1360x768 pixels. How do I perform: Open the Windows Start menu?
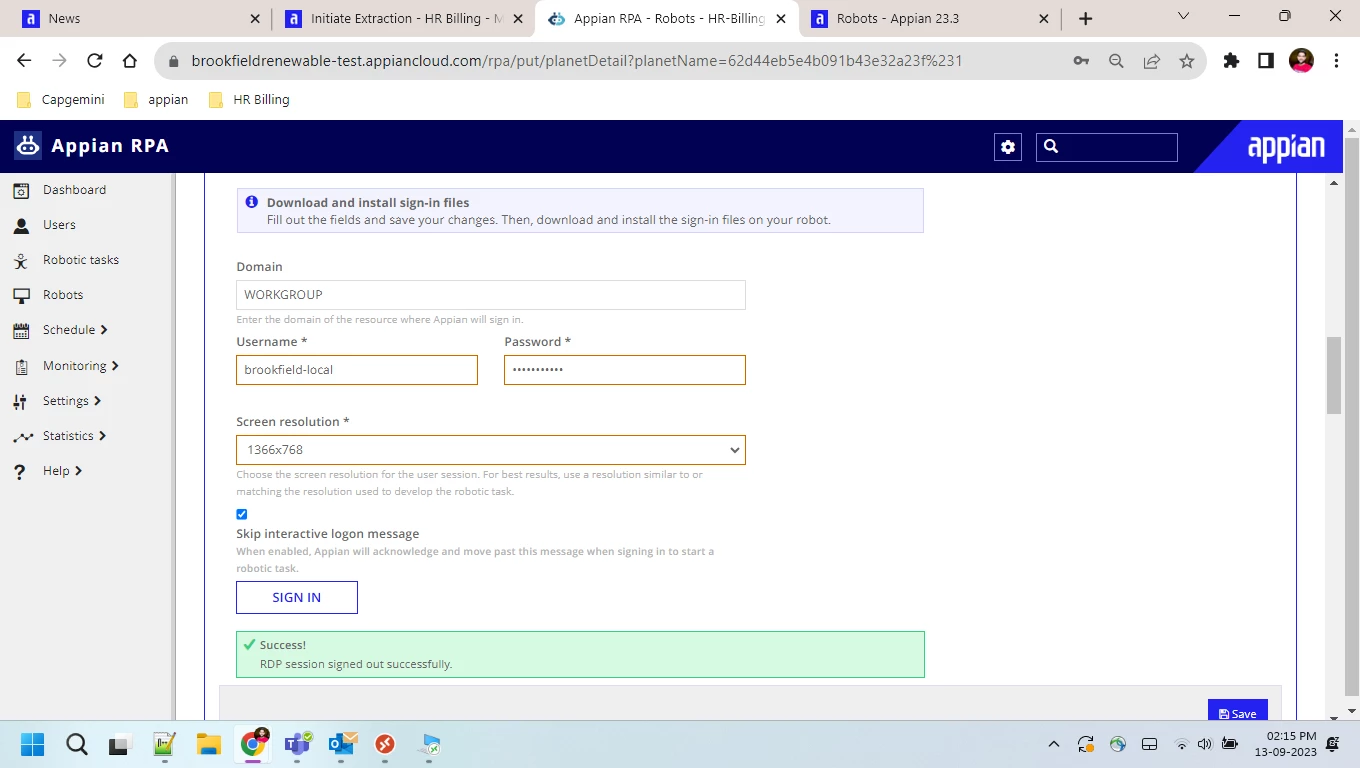click(32, 744)
